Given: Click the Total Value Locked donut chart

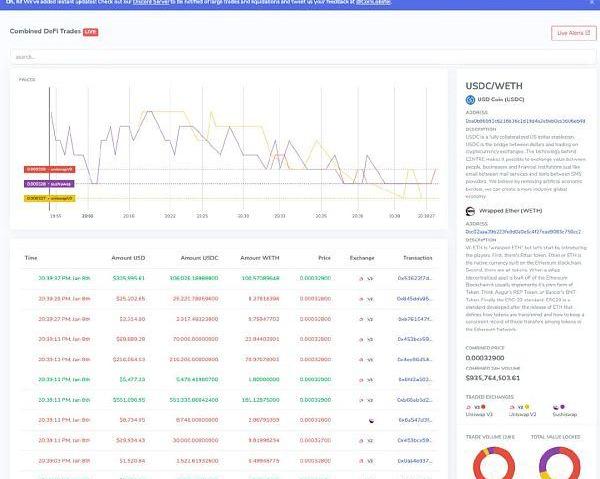Looking at the screenshot, I should 559,464.
